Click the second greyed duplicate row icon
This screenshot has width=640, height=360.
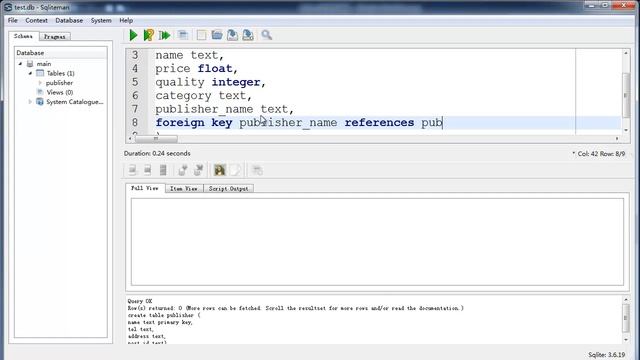(x=147, y=170)
